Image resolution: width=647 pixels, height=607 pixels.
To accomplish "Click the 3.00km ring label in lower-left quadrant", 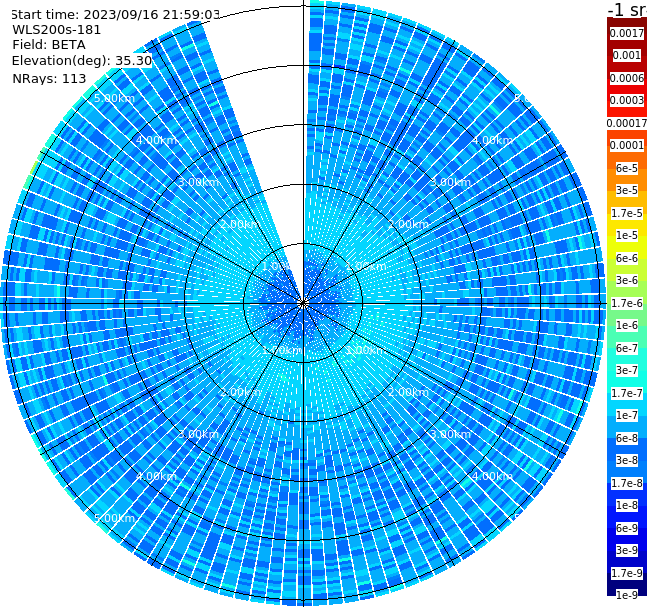I will pos(198,434).
